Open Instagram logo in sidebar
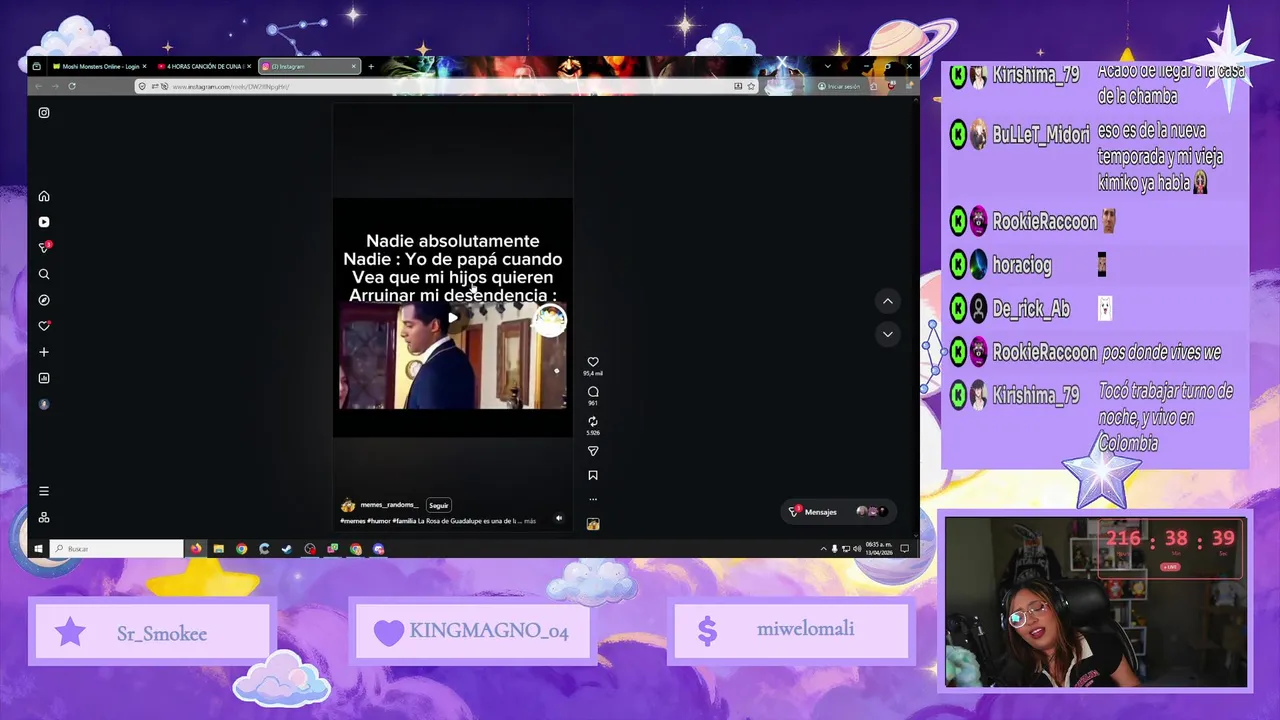1280x720 pixels. click(x=44, y=113)
